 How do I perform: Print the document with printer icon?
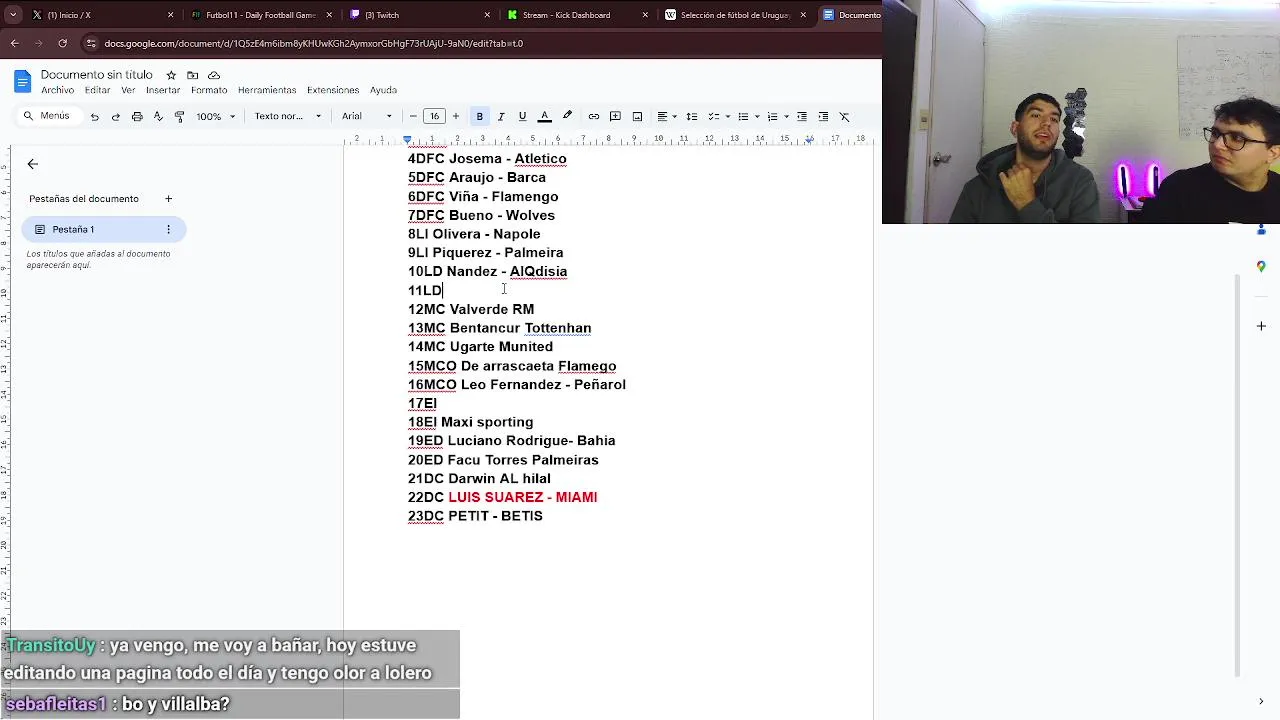click(x=137, y=117)
